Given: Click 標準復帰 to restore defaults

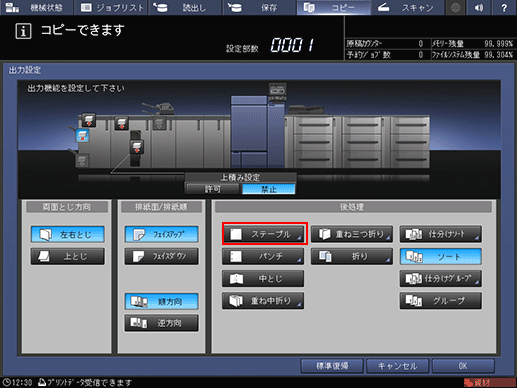Looking at the screenshot, I should click(x=332, y=366).
